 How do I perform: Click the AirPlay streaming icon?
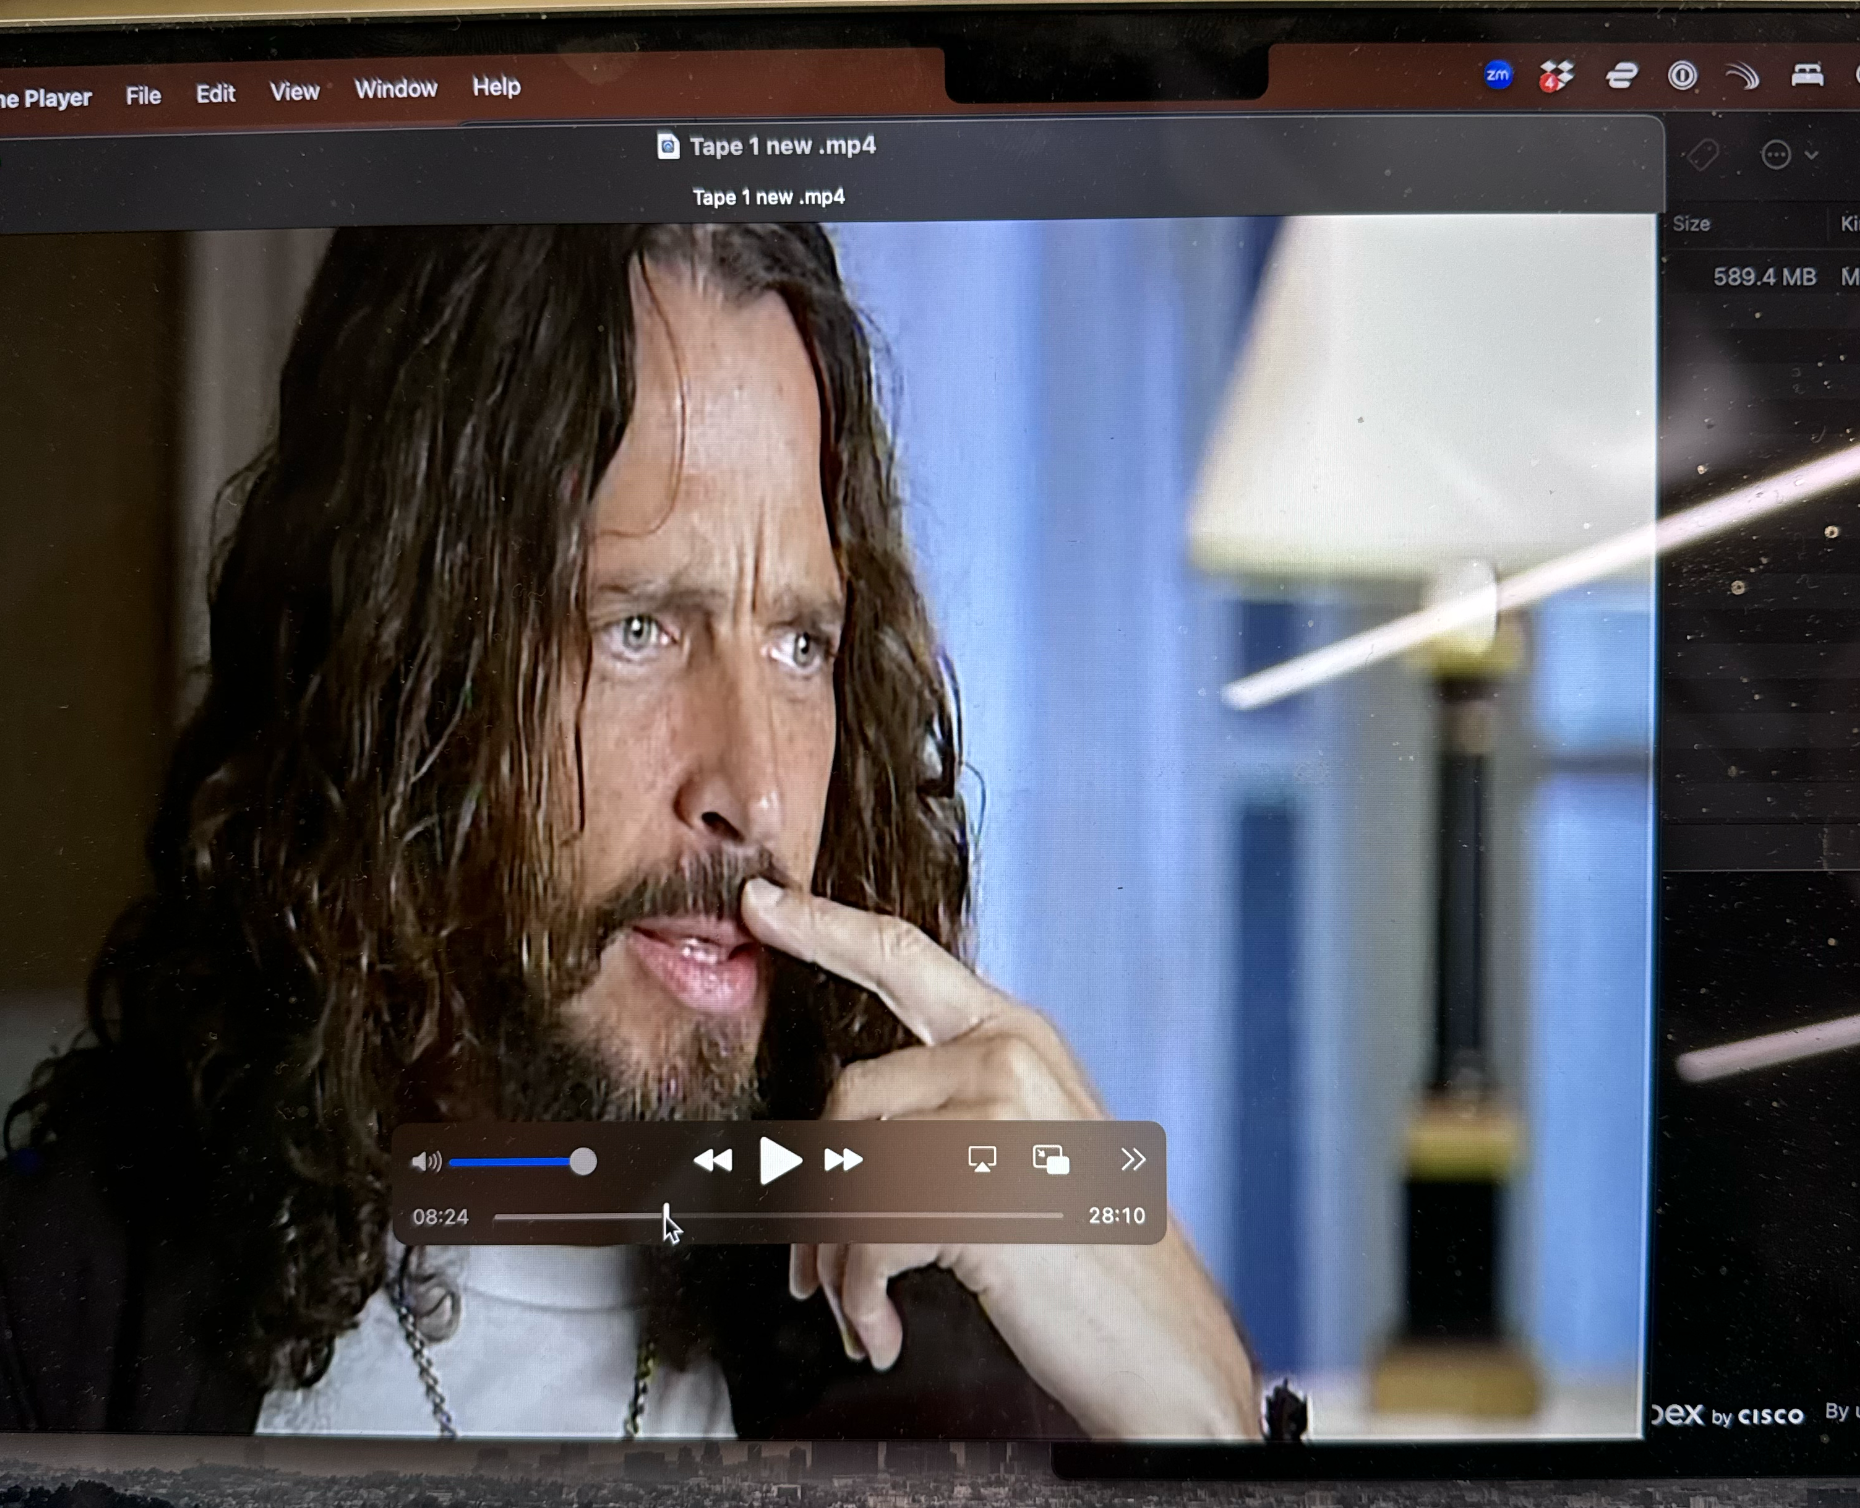(x=982, y=1159)
